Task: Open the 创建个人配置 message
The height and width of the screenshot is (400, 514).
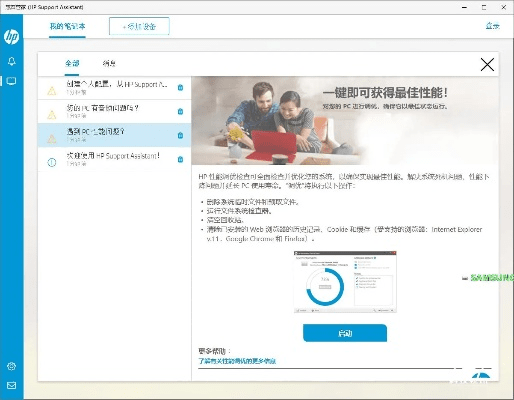Action: pos(114,88)
